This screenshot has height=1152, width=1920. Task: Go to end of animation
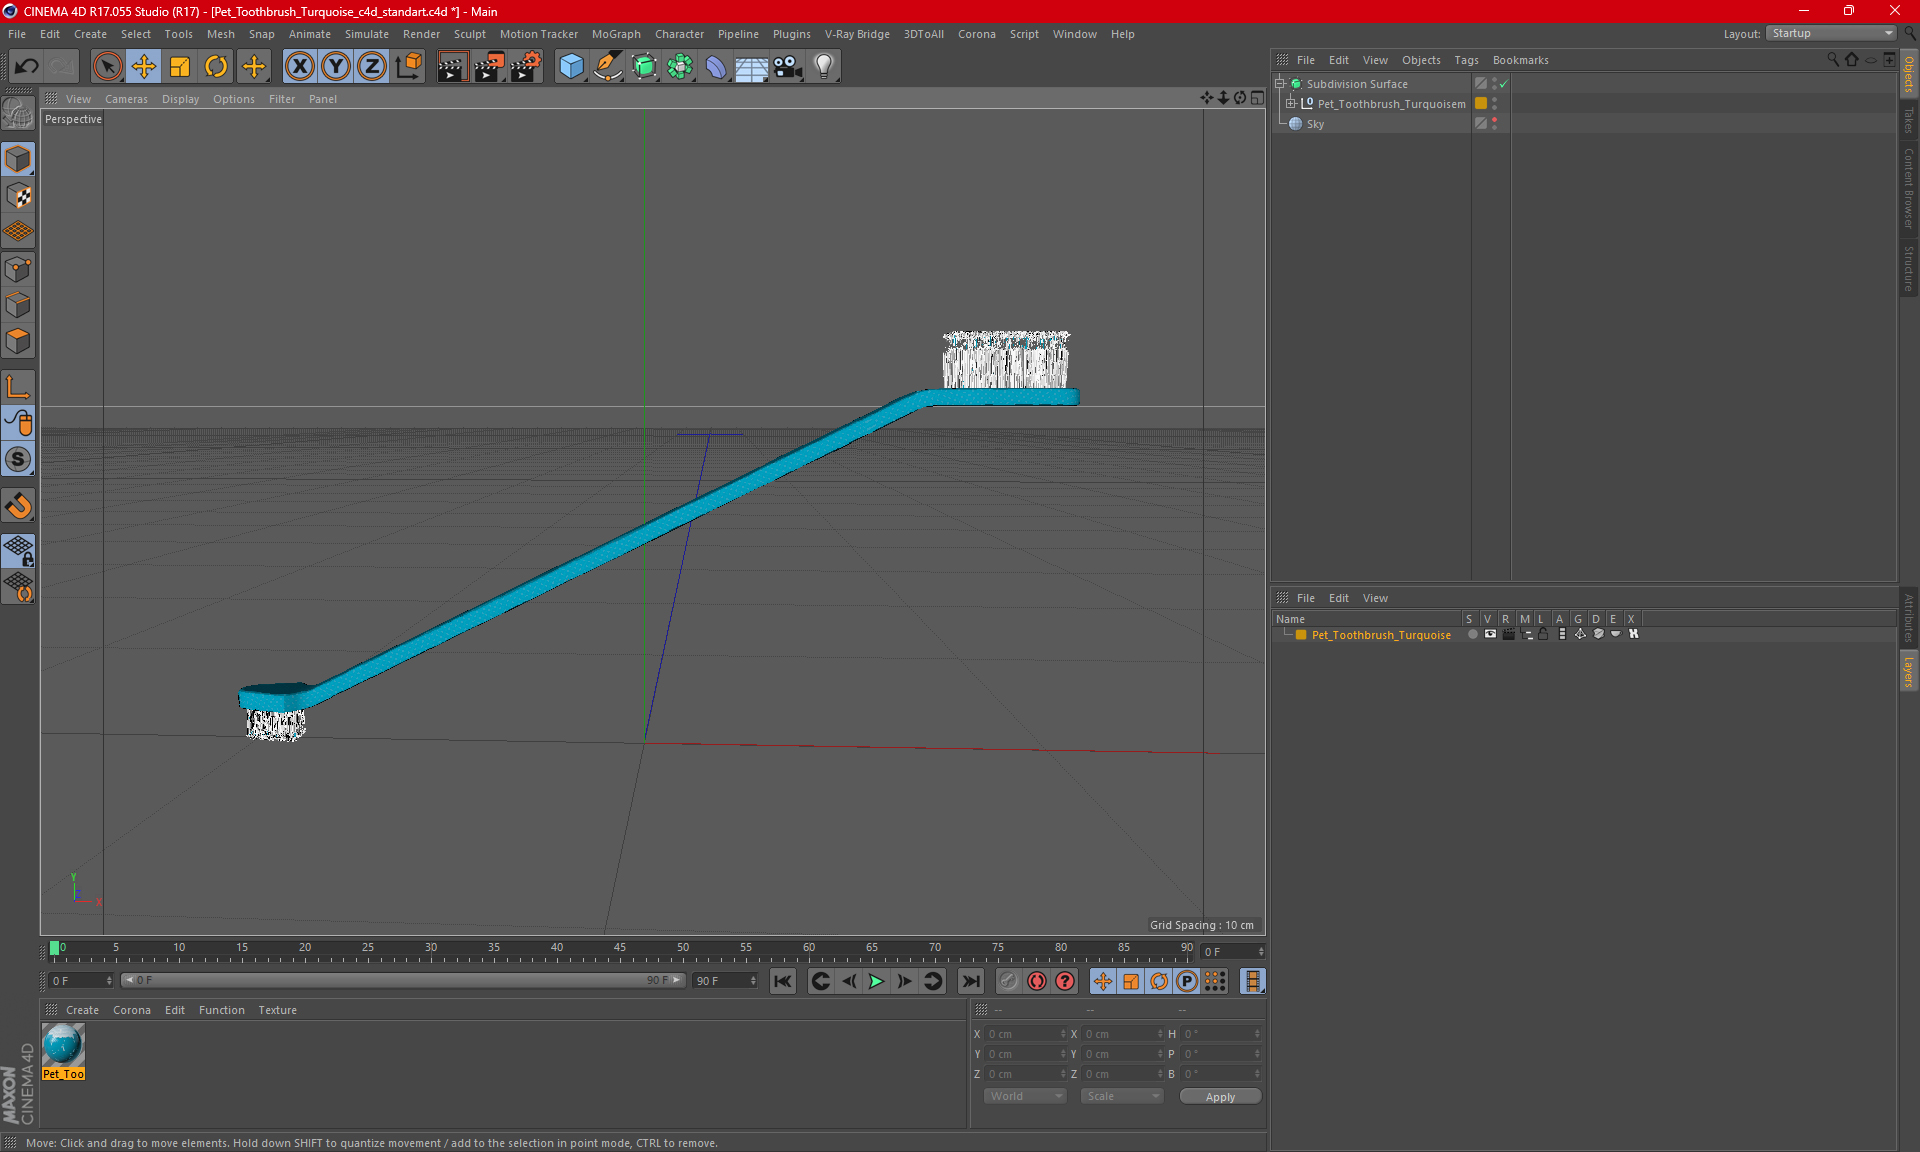[970, 981]
